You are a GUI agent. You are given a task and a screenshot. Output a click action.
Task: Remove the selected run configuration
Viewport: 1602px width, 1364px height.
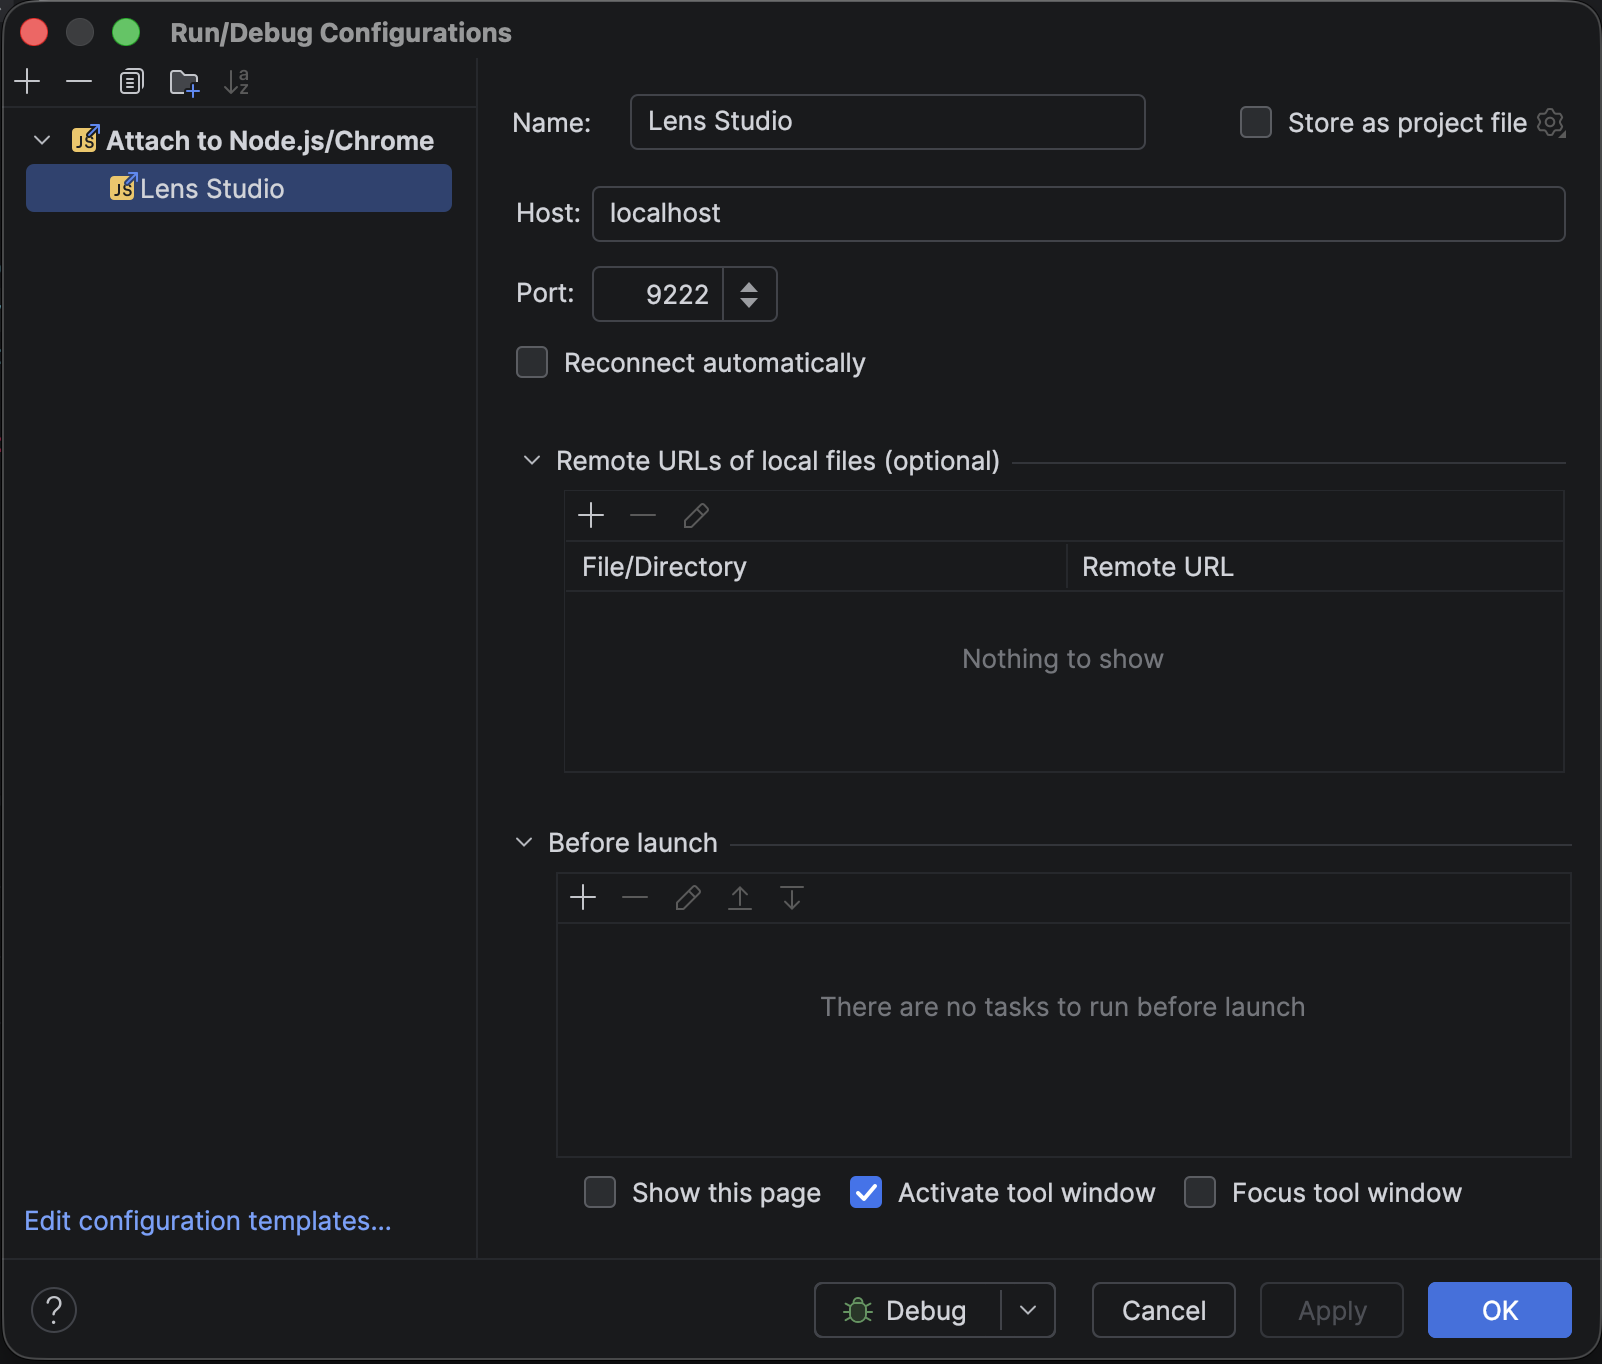[x=79, y=82]
